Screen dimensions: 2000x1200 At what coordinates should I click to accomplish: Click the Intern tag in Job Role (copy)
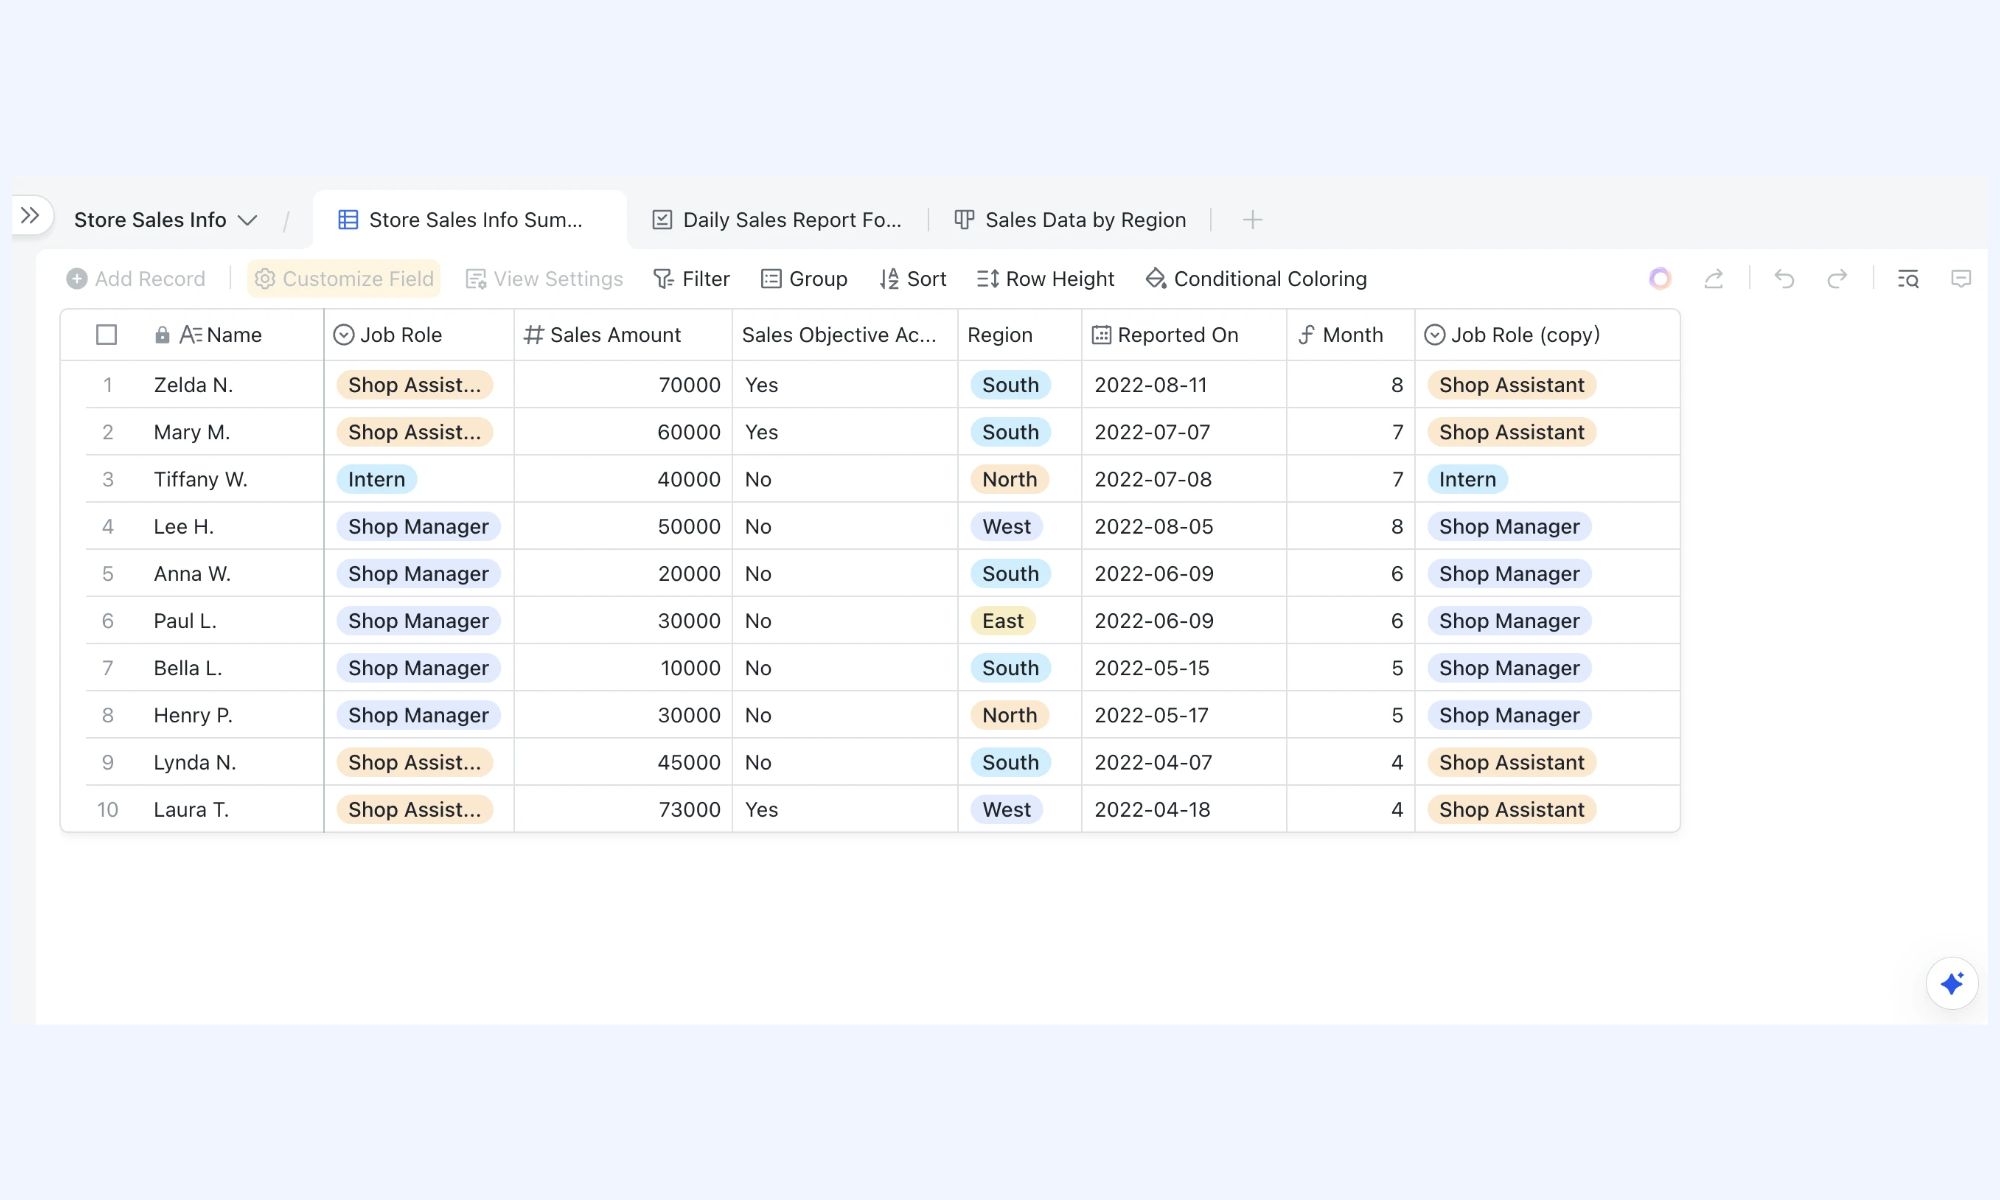pos(1468,479)
